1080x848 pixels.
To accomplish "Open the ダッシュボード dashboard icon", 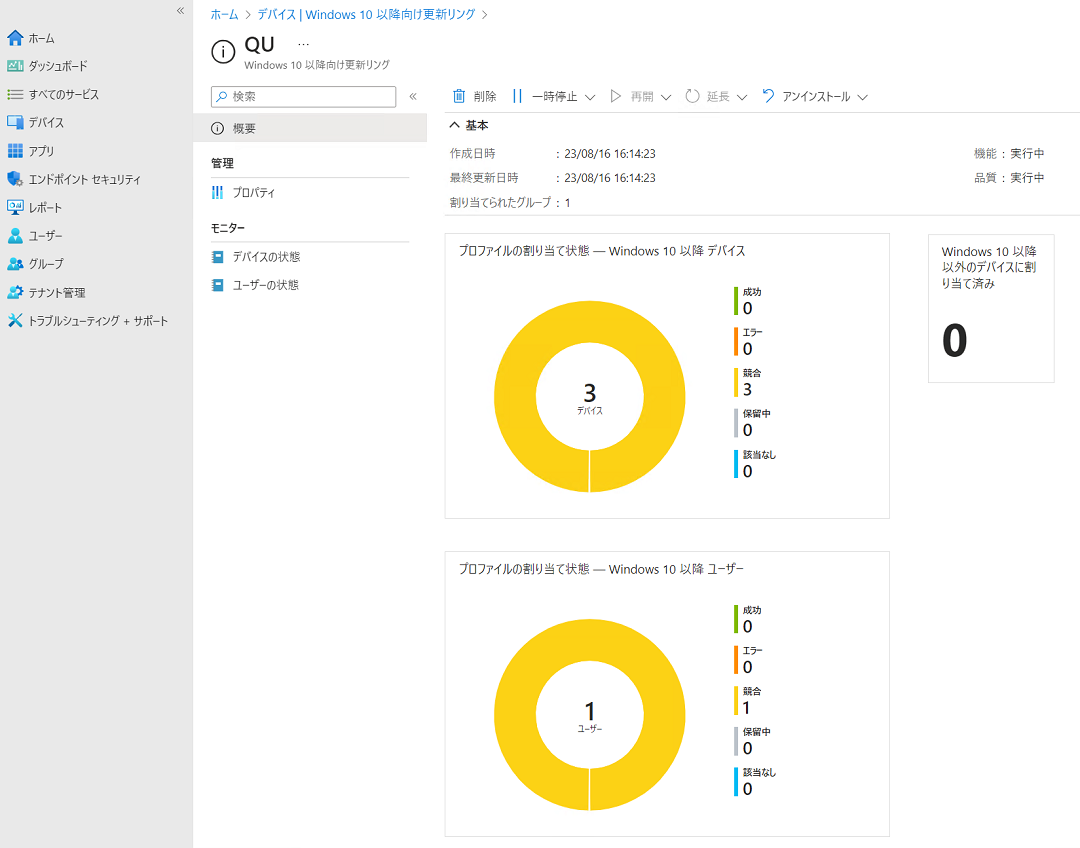I will (x=15, y=66).
